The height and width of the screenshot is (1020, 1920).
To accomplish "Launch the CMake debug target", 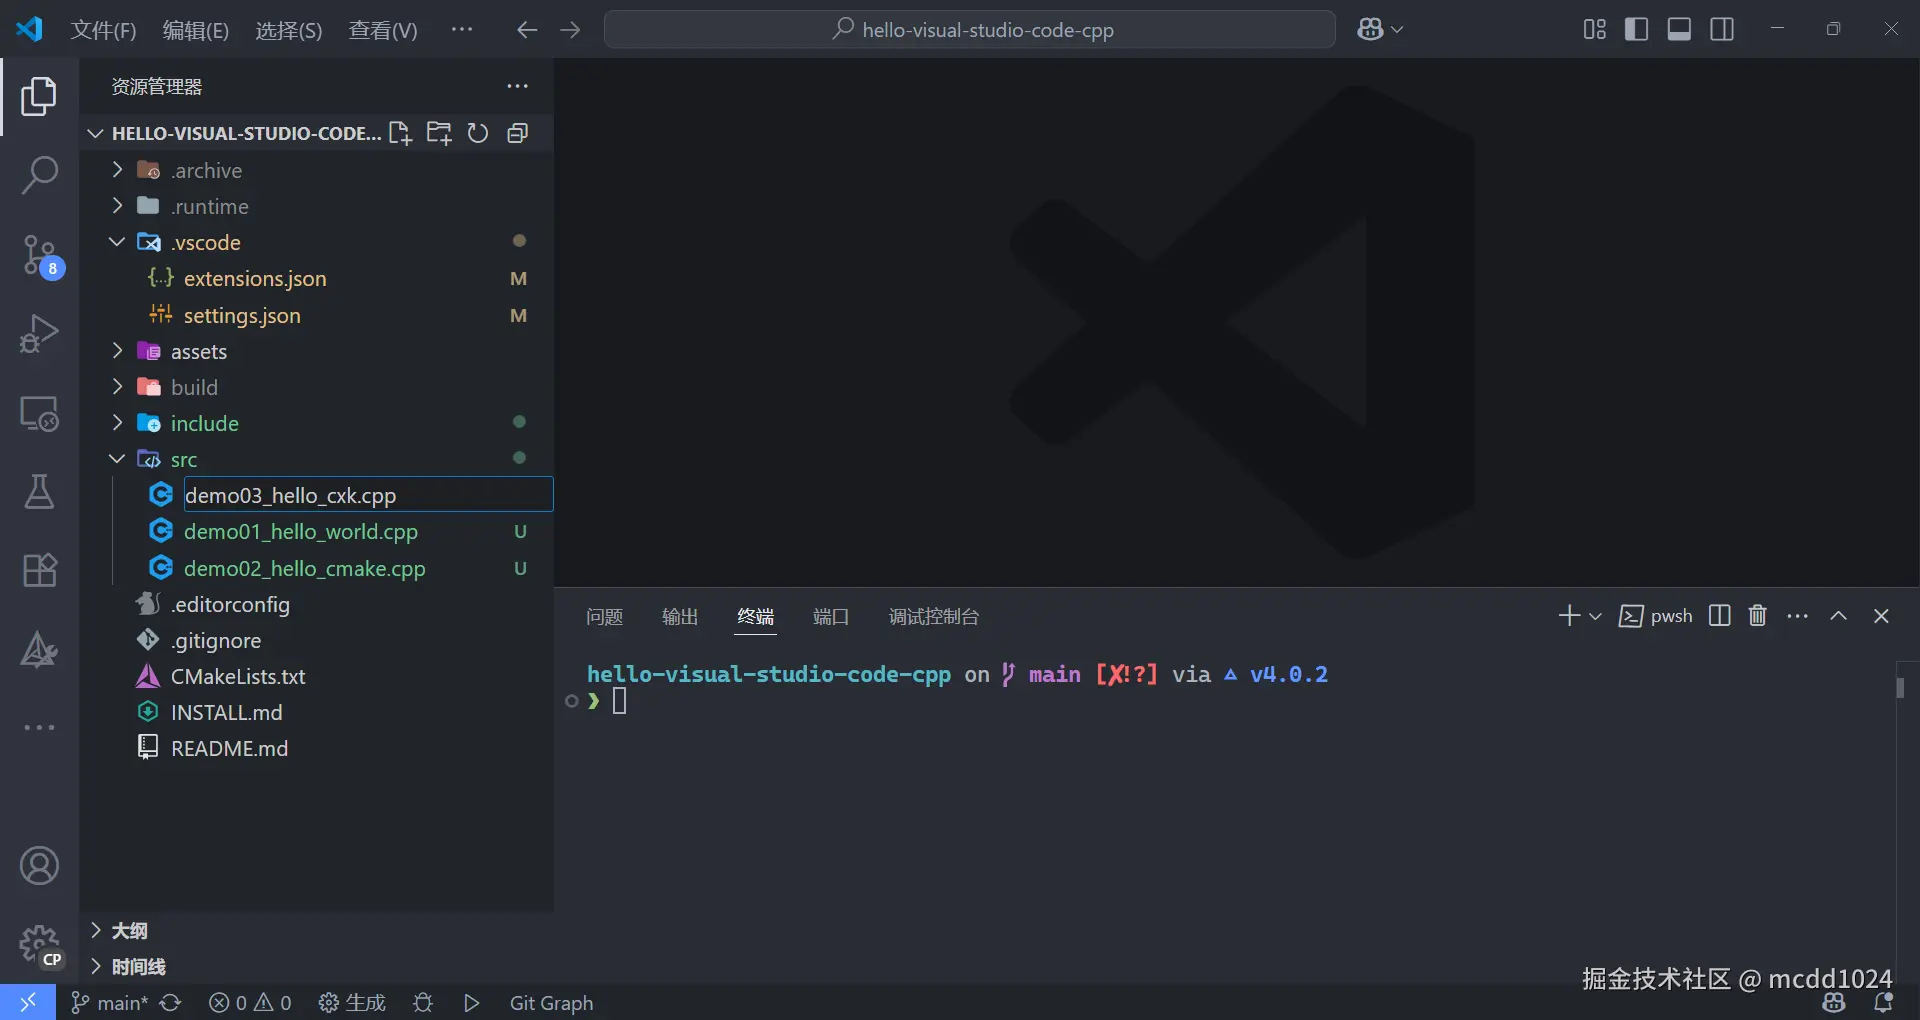I will coord(423,1002).
